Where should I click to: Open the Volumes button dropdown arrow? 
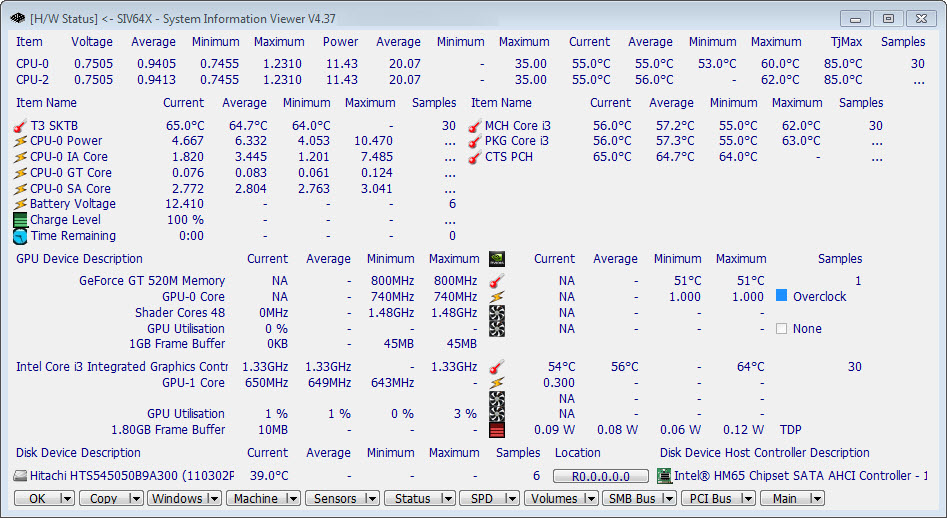[591, 499]
